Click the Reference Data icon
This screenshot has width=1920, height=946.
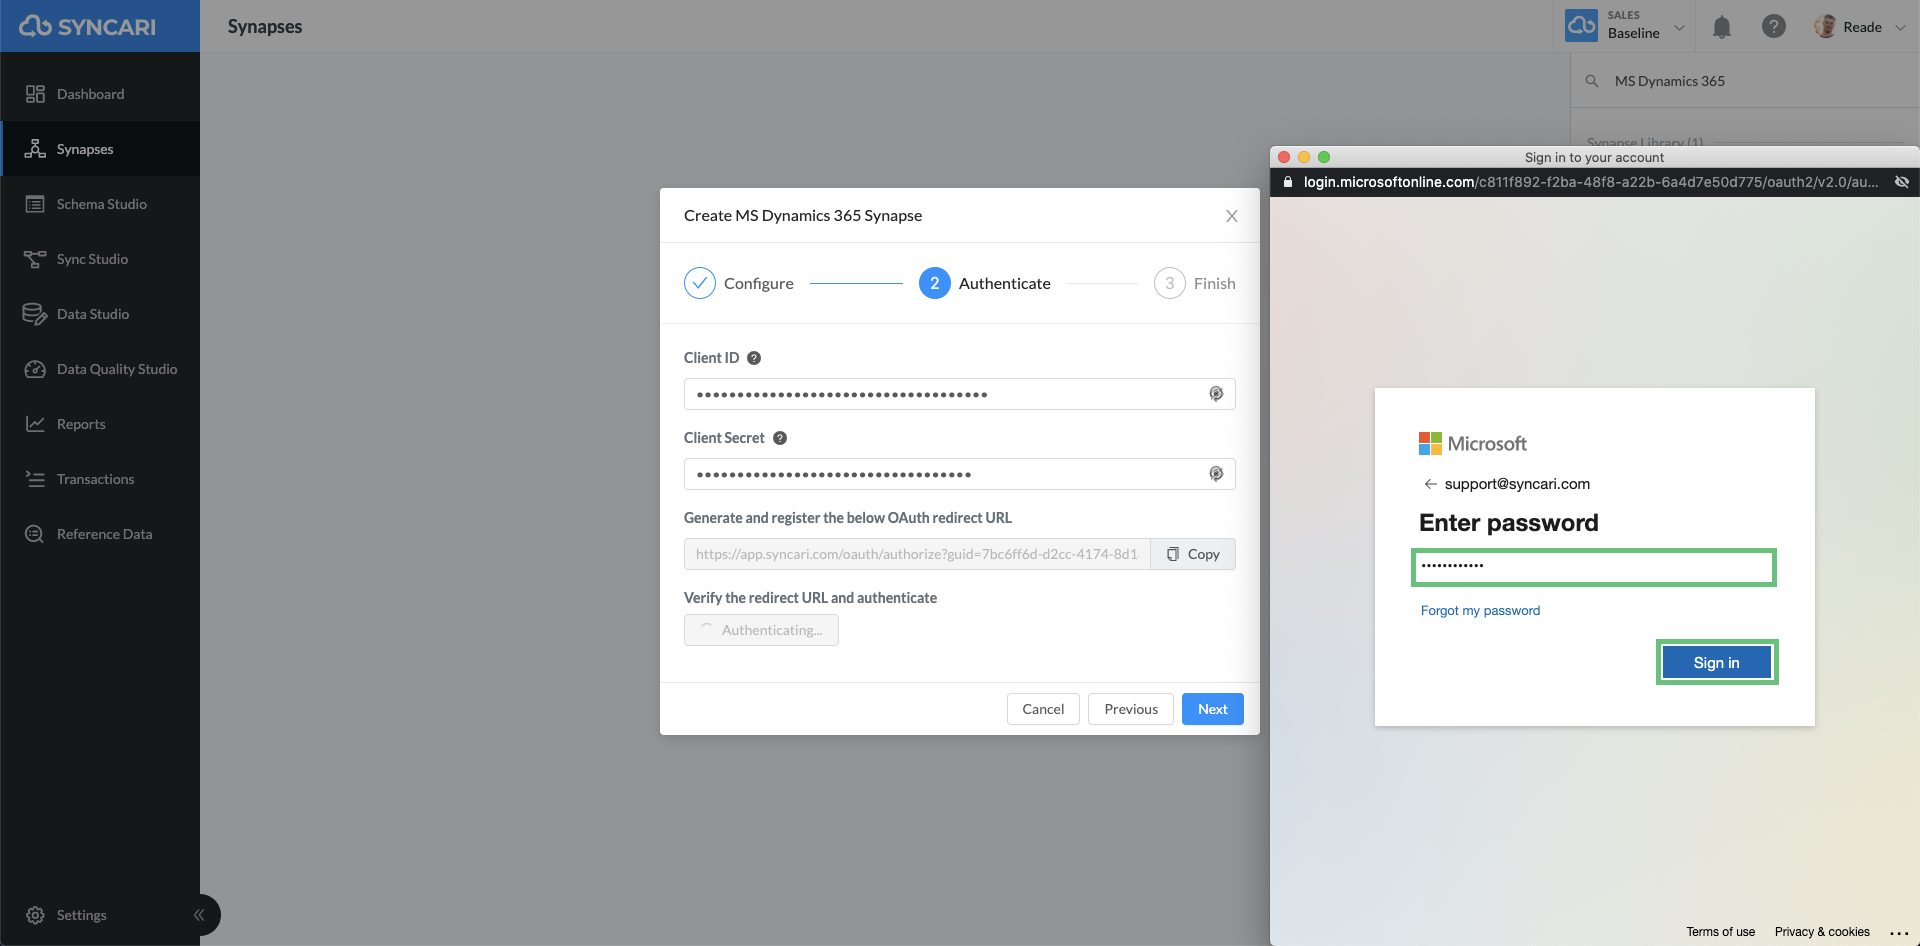[35, 534]
